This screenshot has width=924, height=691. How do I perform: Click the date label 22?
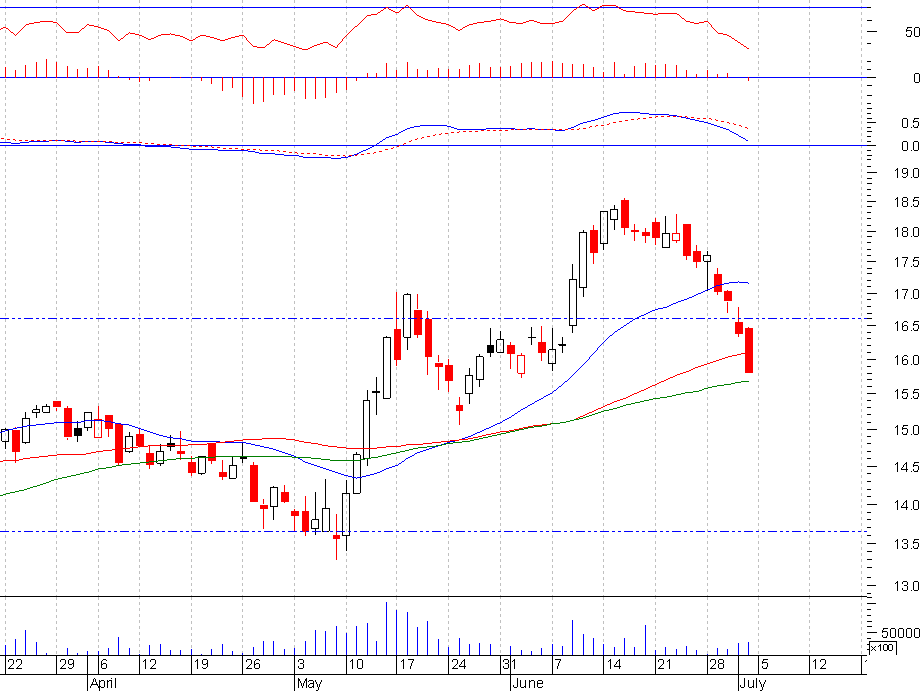[15, 664]
